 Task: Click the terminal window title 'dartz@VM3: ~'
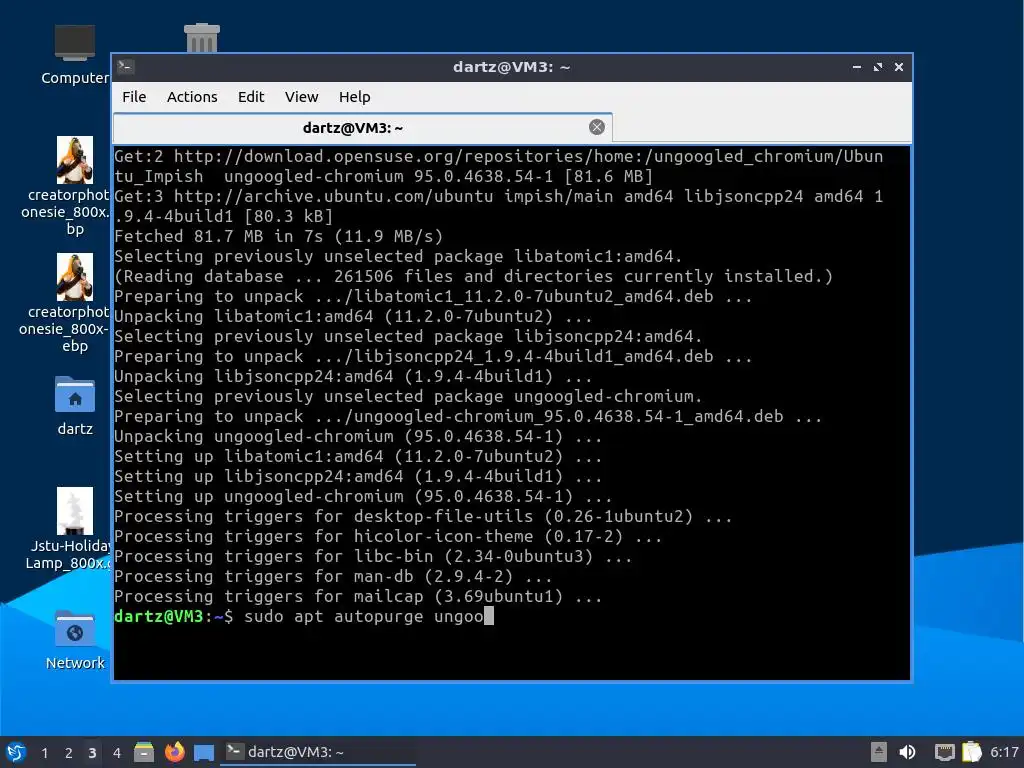coord(511,67)
